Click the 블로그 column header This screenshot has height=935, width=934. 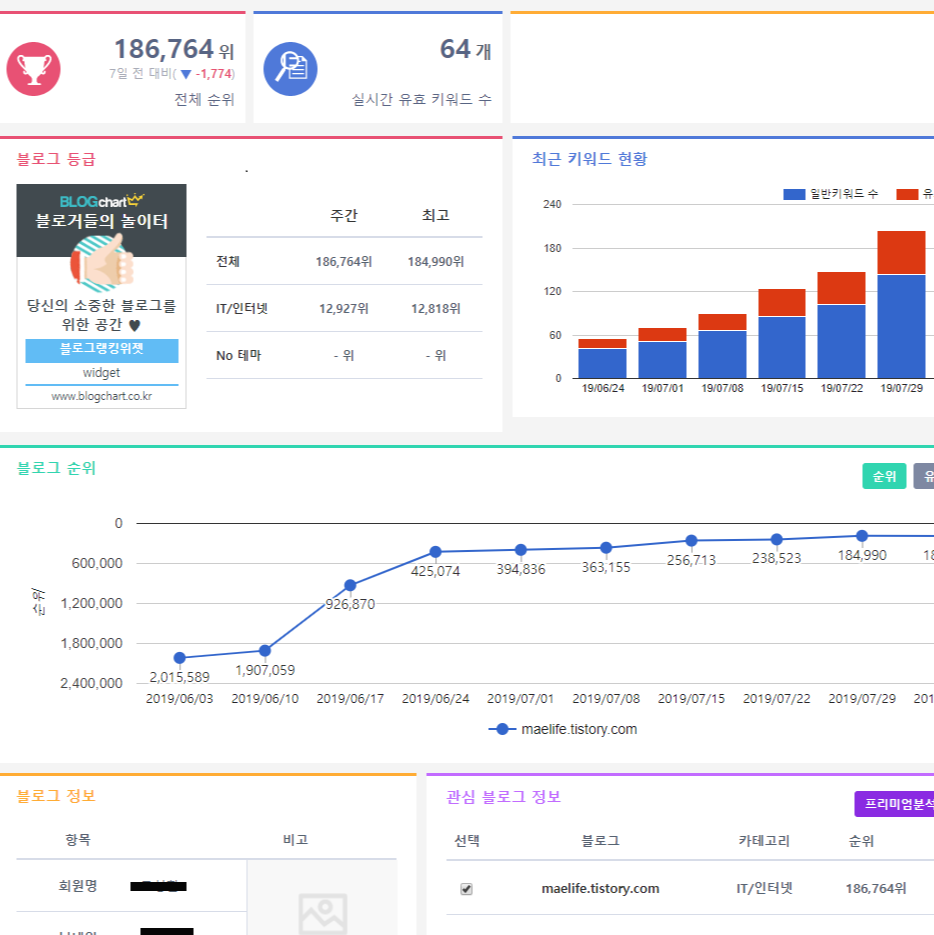(x=601, y=841)
